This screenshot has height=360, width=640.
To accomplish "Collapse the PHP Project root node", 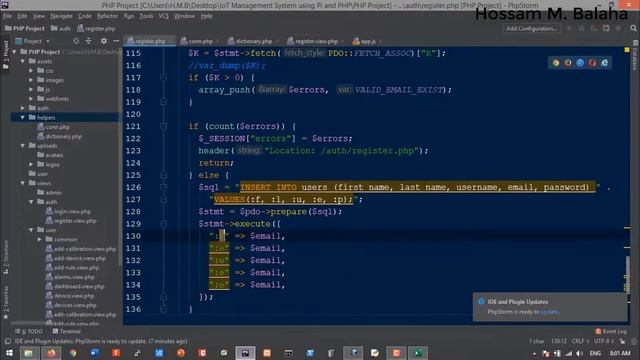I will click(x=15, y=52).
